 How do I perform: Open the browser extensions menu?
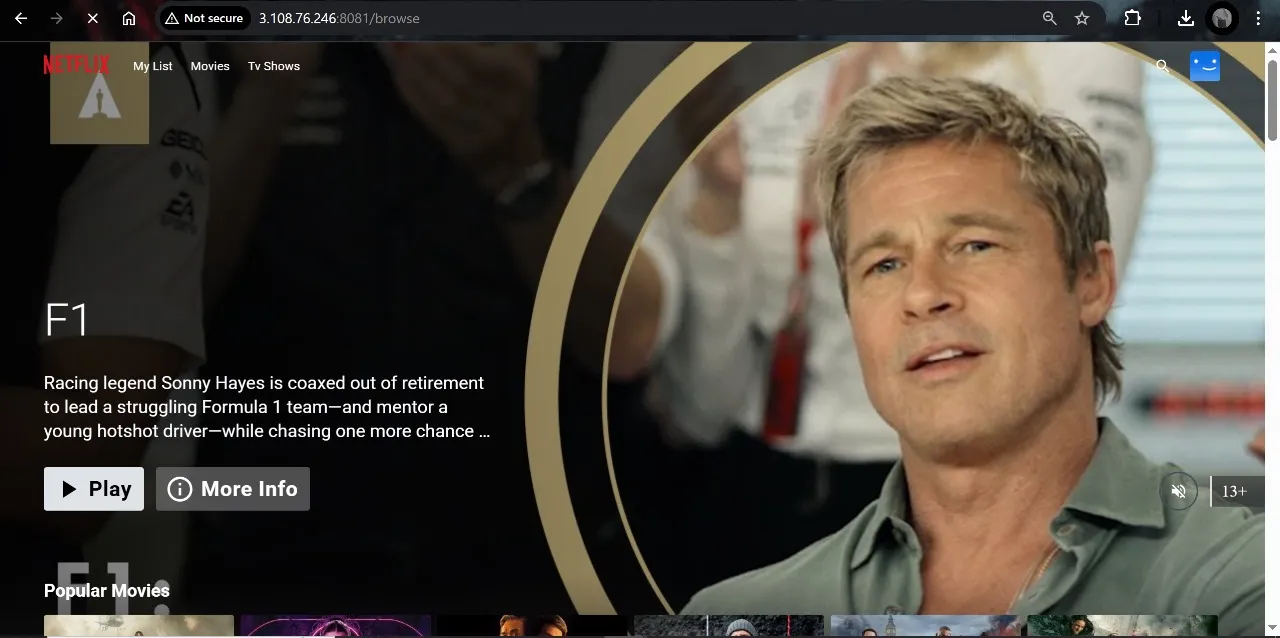[1132, 18]
